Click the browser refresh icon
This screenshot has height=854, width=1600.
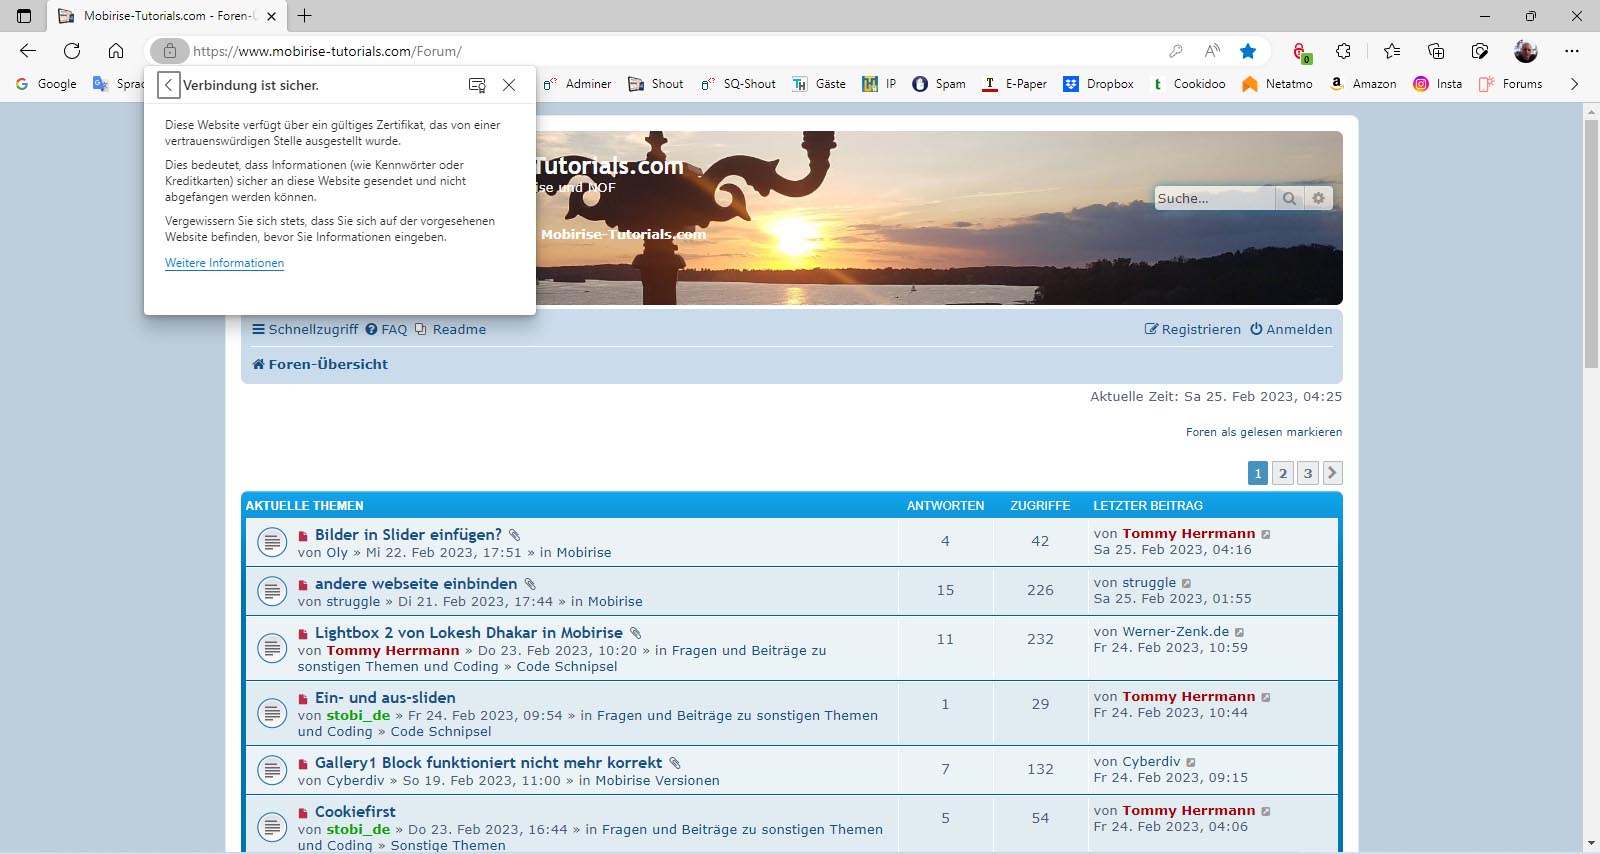[x=72, y=51]
